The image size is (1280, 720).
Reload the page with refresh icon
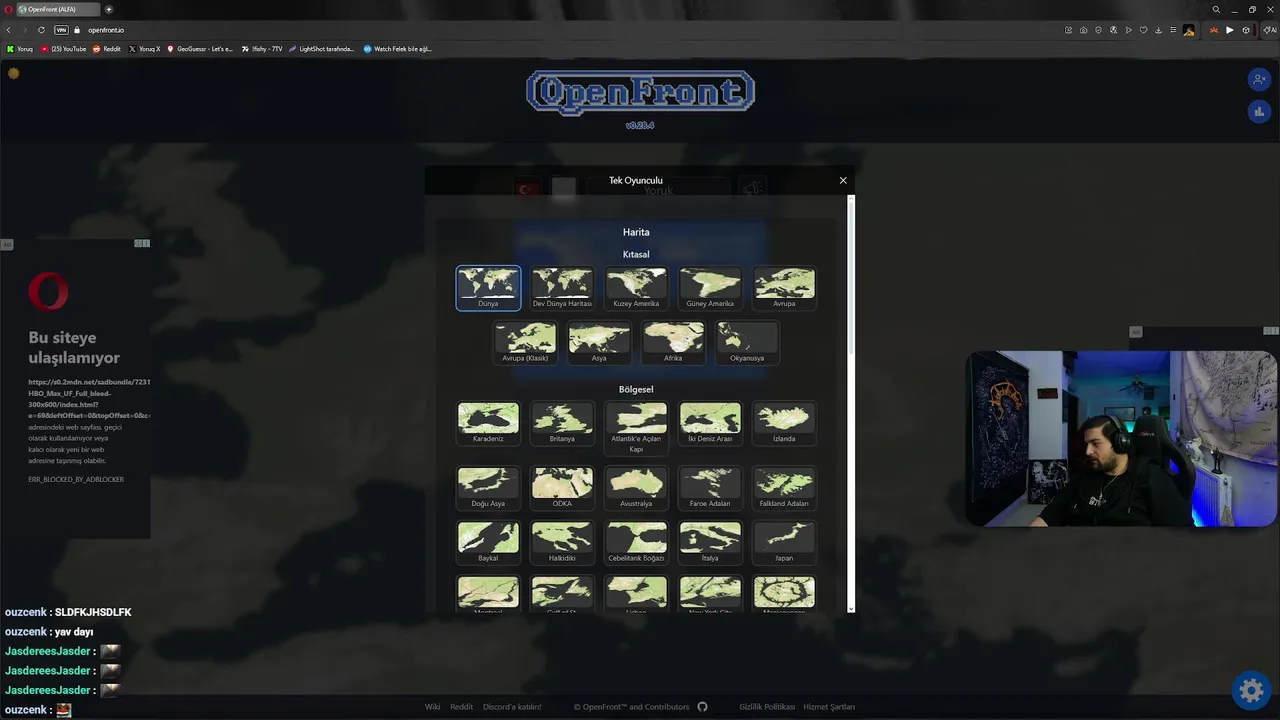(x=41, y=30)
